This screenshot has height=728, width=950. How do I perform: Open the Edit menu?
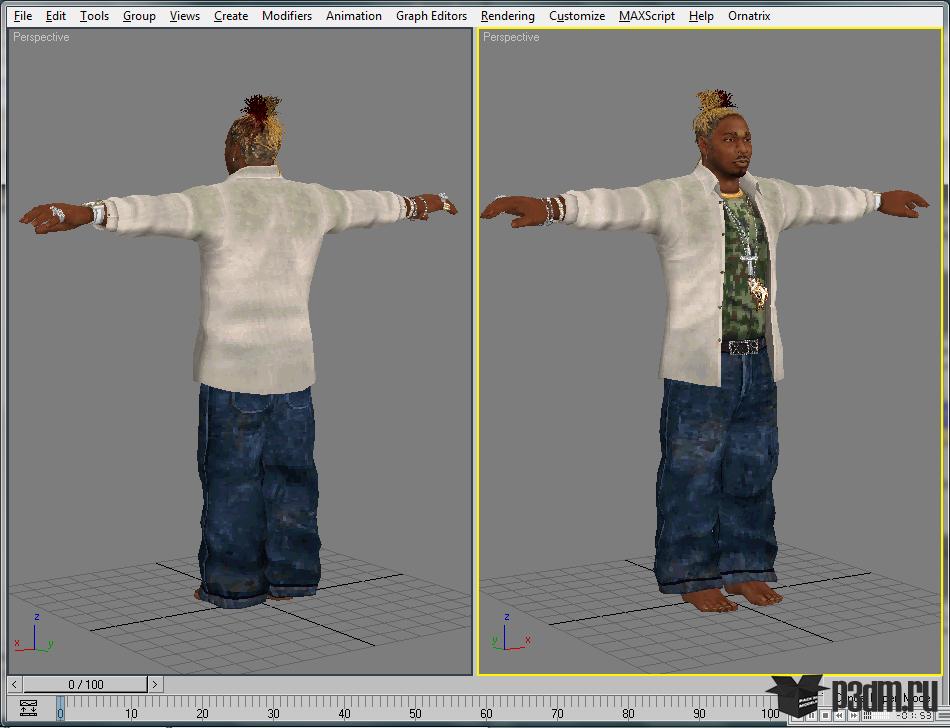pyautogui.click(x=56, y=16)
